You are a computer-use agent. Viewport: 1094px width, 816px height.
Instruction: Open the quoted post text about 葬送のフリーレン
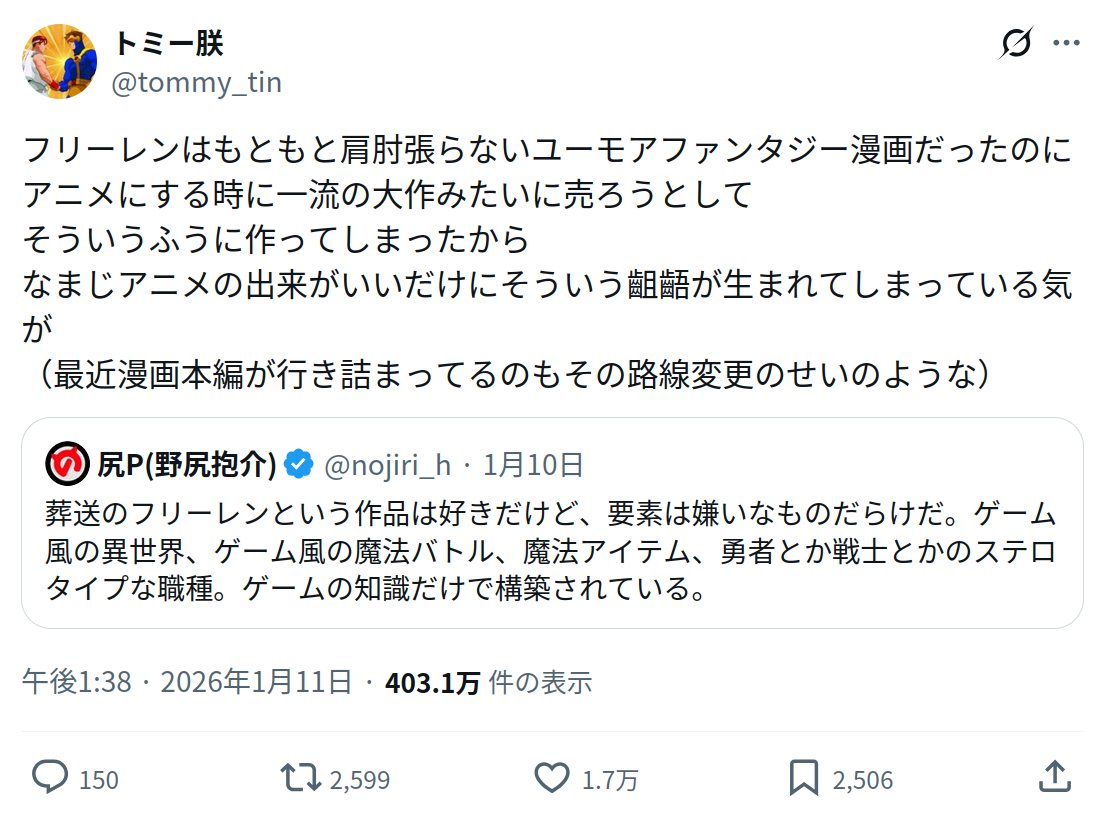coord(550,551)
